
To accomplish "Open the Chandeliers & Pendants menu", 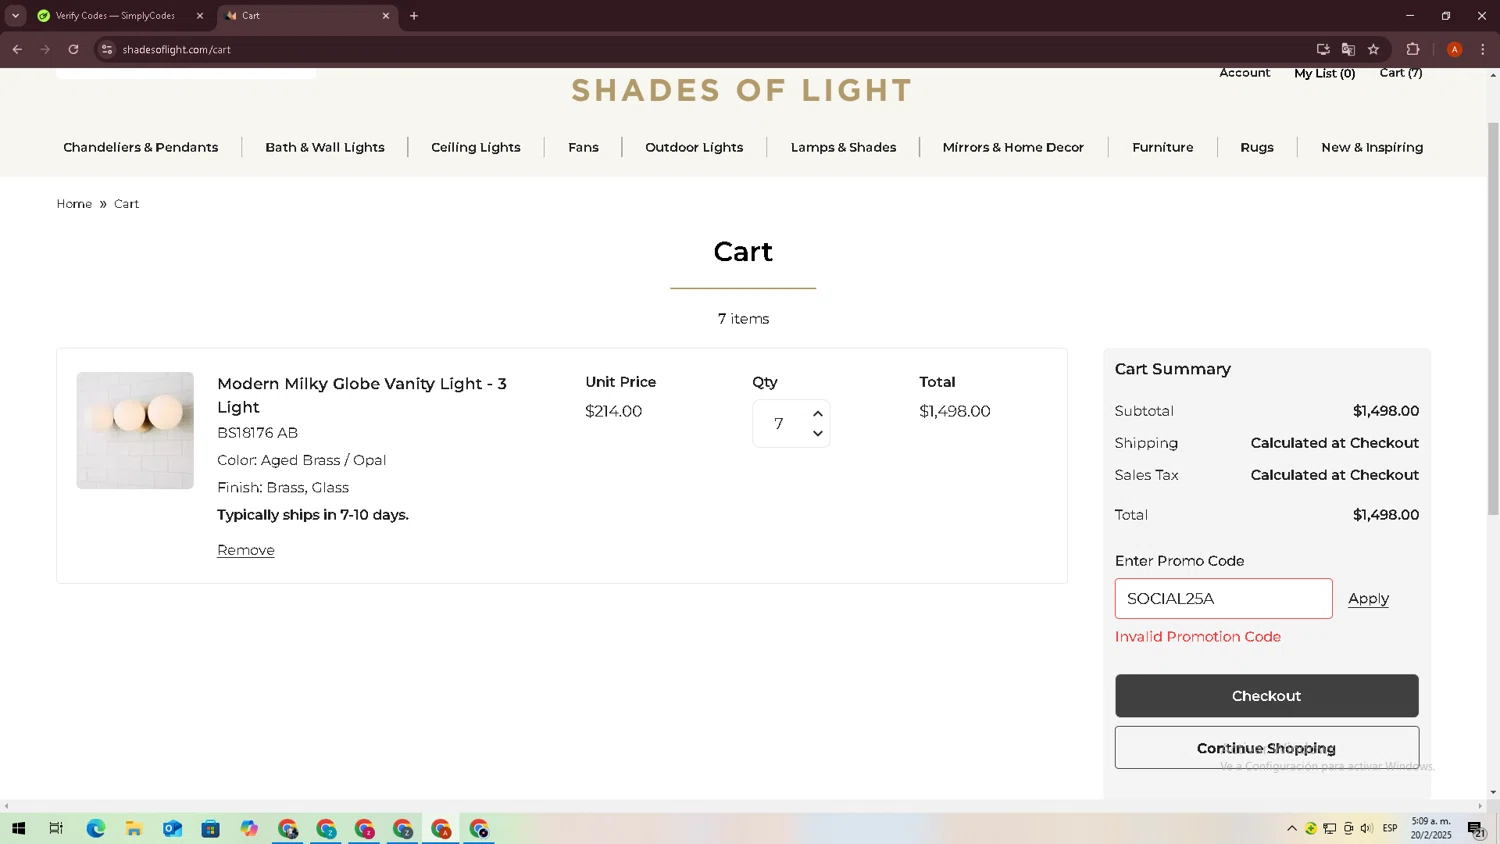I will (140, 147).
